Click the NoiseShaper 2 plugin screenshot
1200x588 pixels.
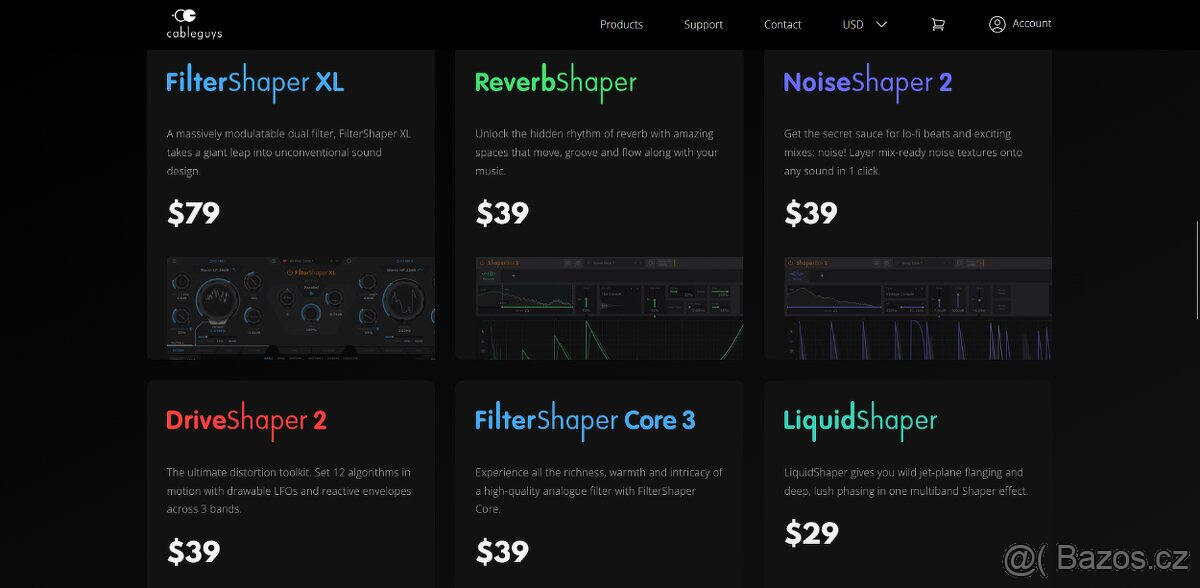coord(917,308)
